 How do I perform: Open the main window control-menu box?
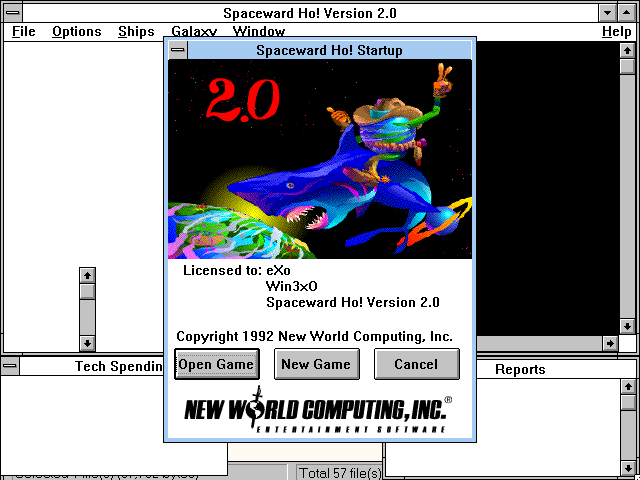[13, 13]
